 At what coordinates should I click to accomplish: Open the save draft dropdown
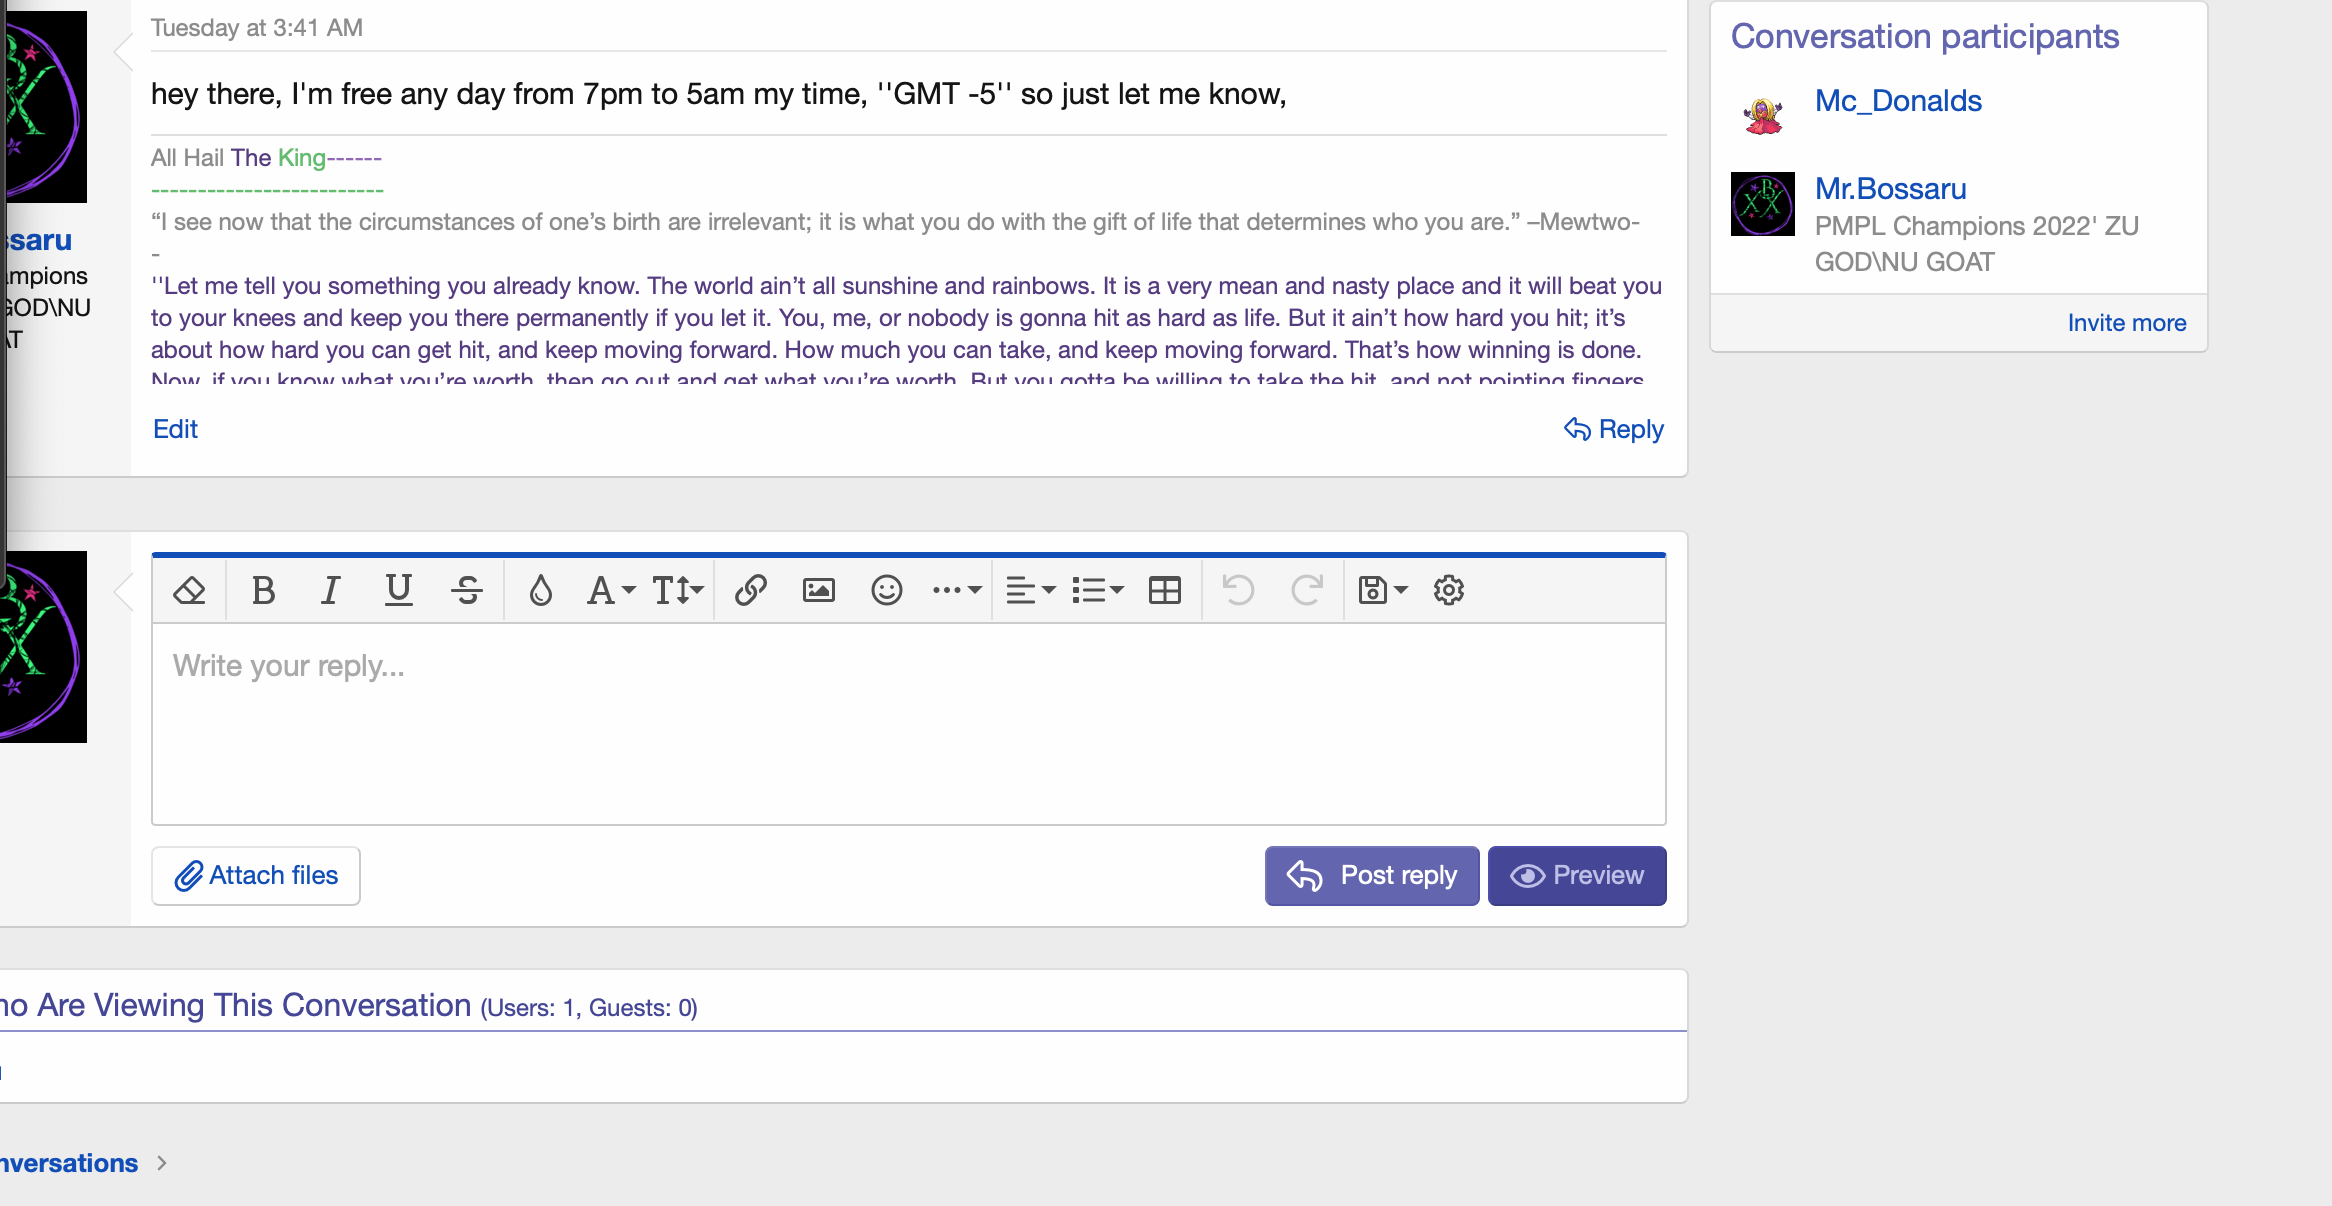click(1383, 591)
